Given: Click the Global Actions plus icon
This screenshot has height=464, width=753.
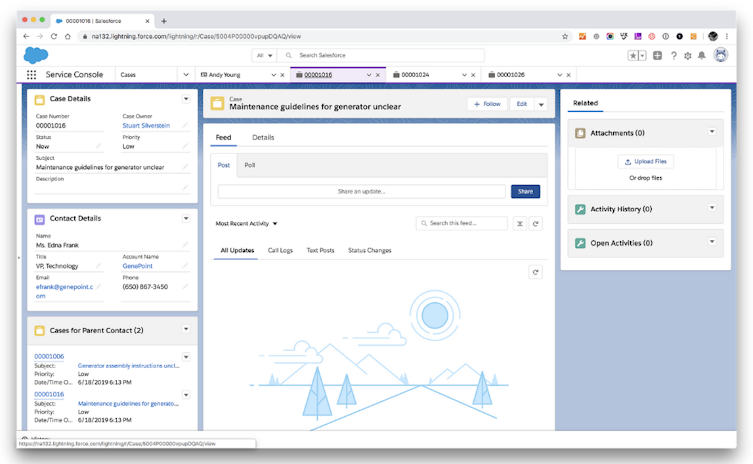Looking at the screenshot, I should click(657, 56).
